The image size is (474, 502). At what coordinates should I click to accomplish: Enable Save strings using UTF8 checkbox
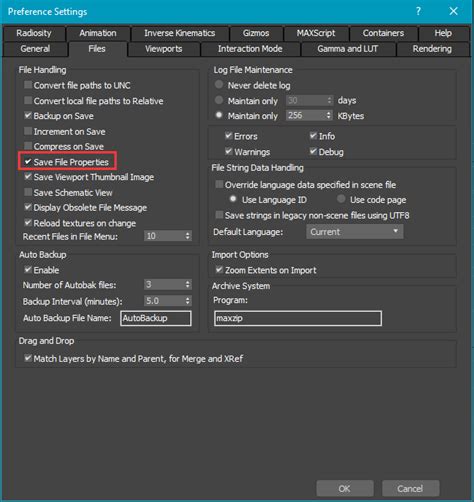(219, 215)
